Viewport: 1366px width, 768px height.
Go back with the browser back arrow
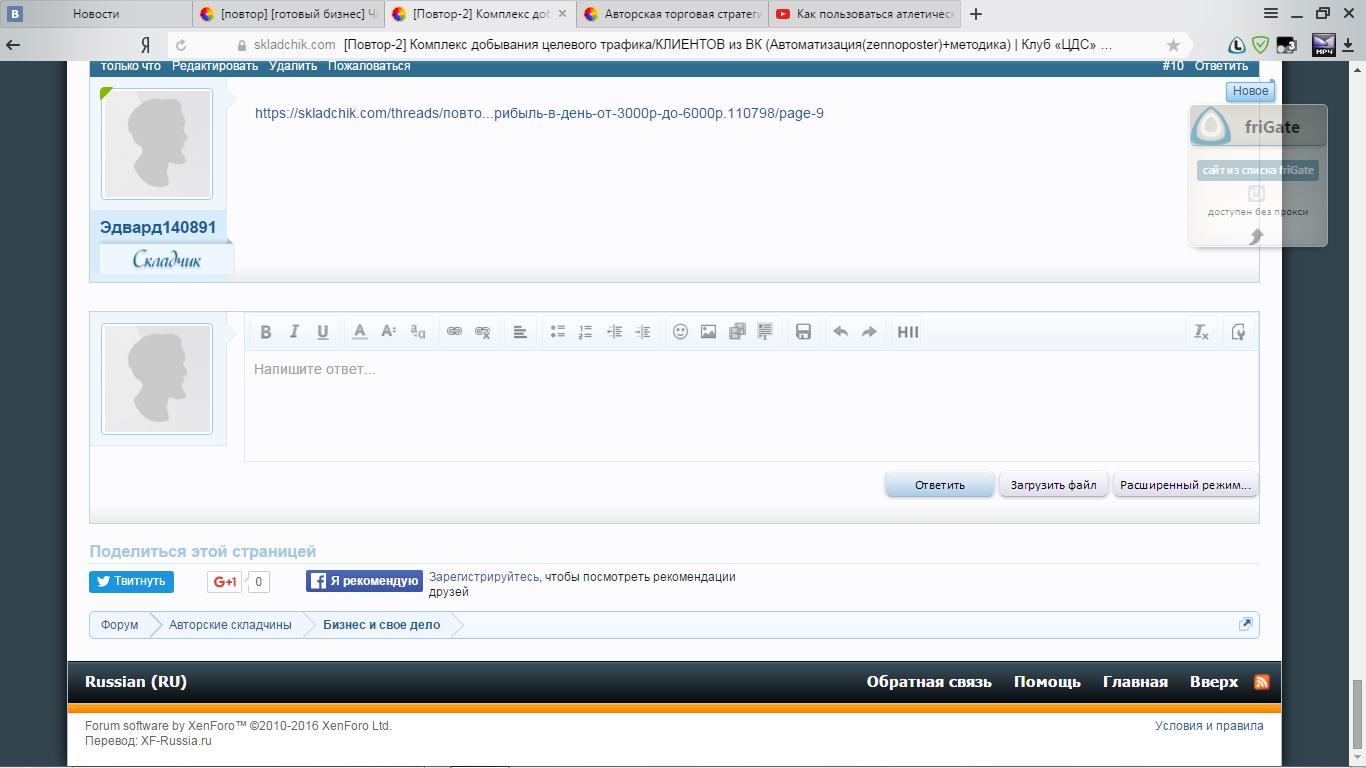coord(13,45)
